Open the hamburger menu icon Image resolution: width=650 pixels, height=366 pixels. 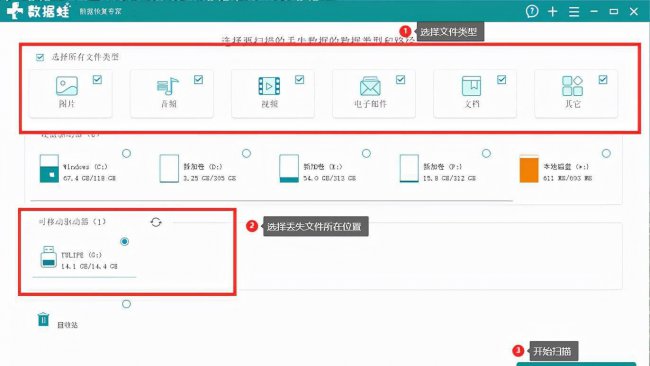pos(574,12)
